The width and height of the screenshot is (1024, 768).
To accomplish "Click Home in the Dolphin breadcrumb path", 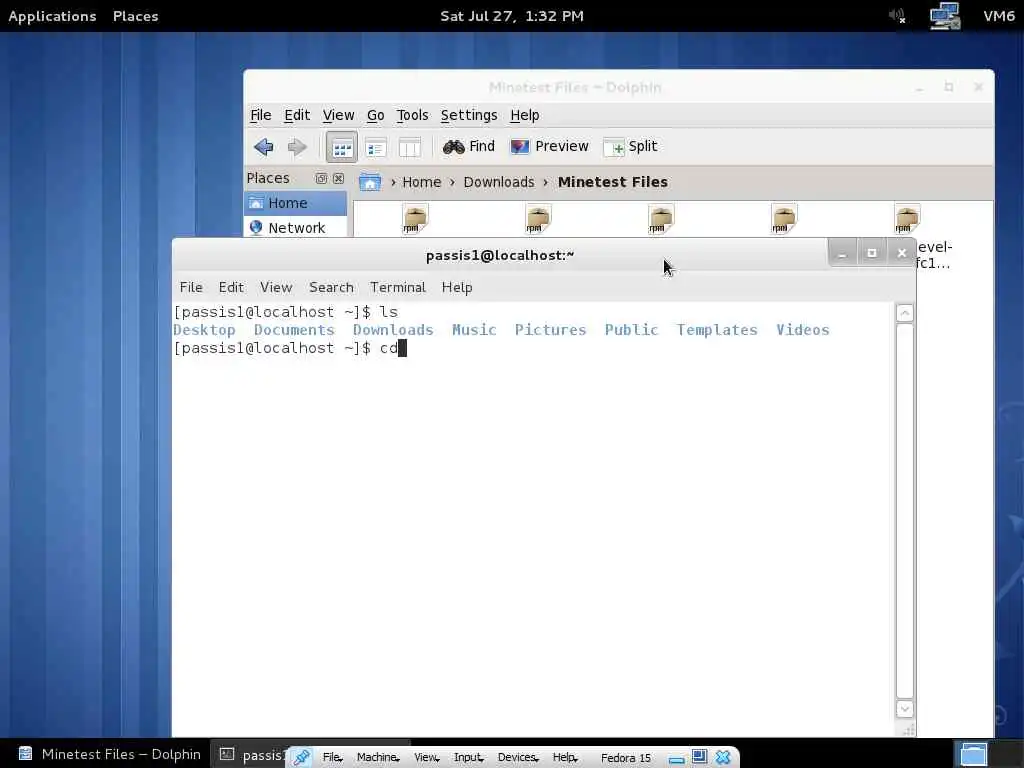I will click(422, 182).
